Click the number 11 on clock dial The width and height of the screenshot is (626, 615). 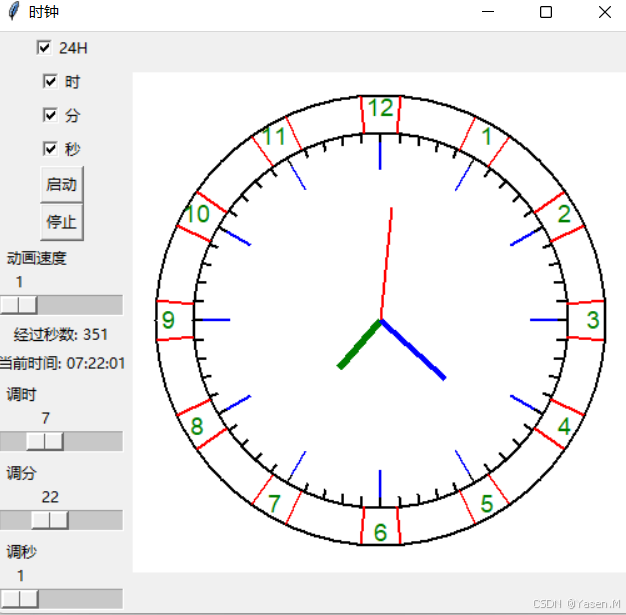pos(274,137)
